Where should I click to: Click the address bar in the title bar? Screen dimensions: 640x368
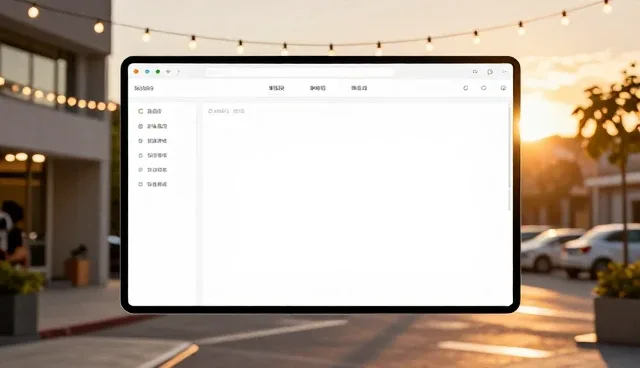300,72
